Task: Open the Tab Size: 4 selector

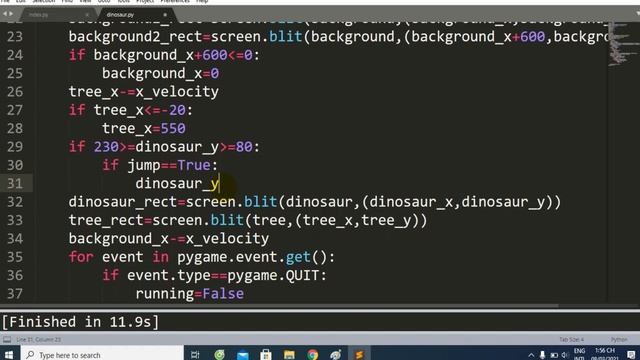Action: [x=571, y=340]
